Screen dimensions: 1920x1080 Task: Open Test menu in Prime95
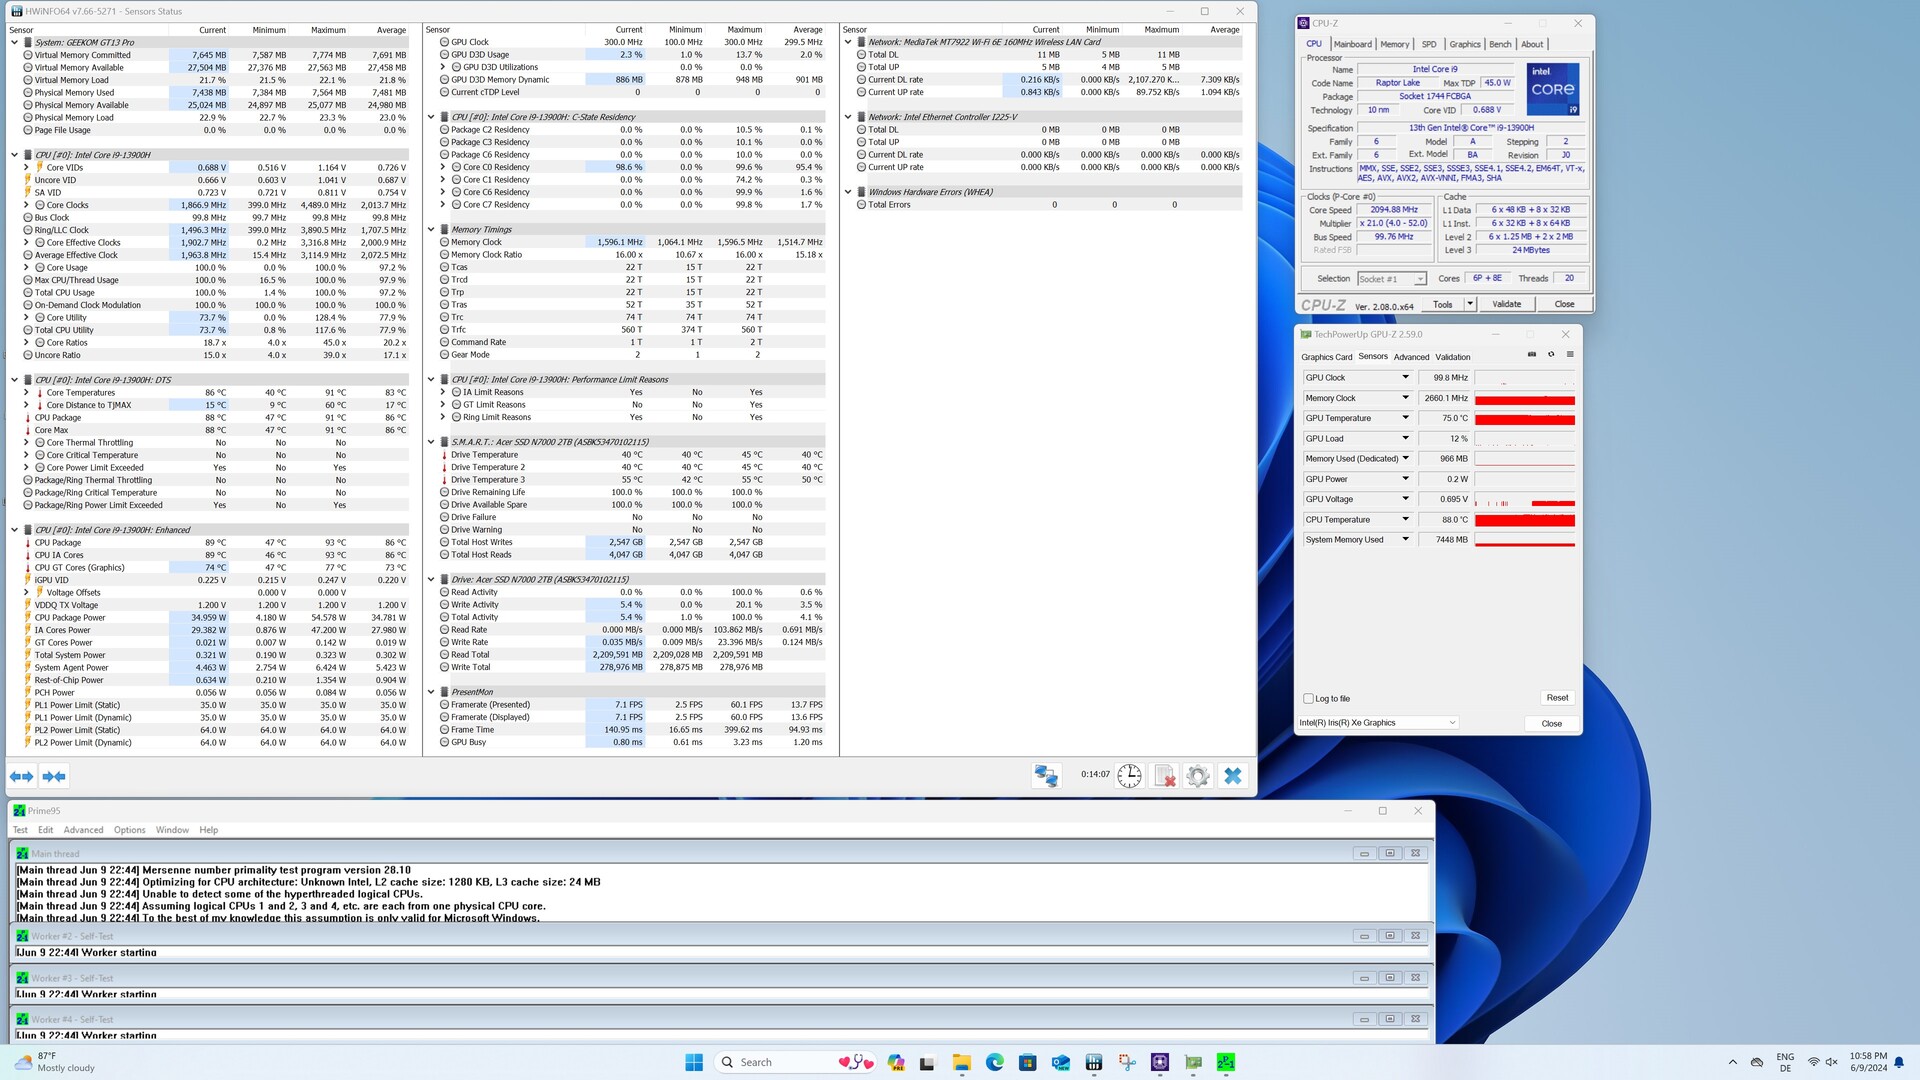pos(20,830)
